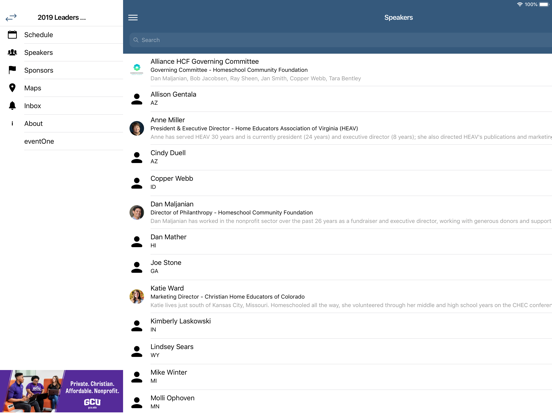Tap Dan Mather's avatar placeholder
552x414 pixels.
point(137,242)
